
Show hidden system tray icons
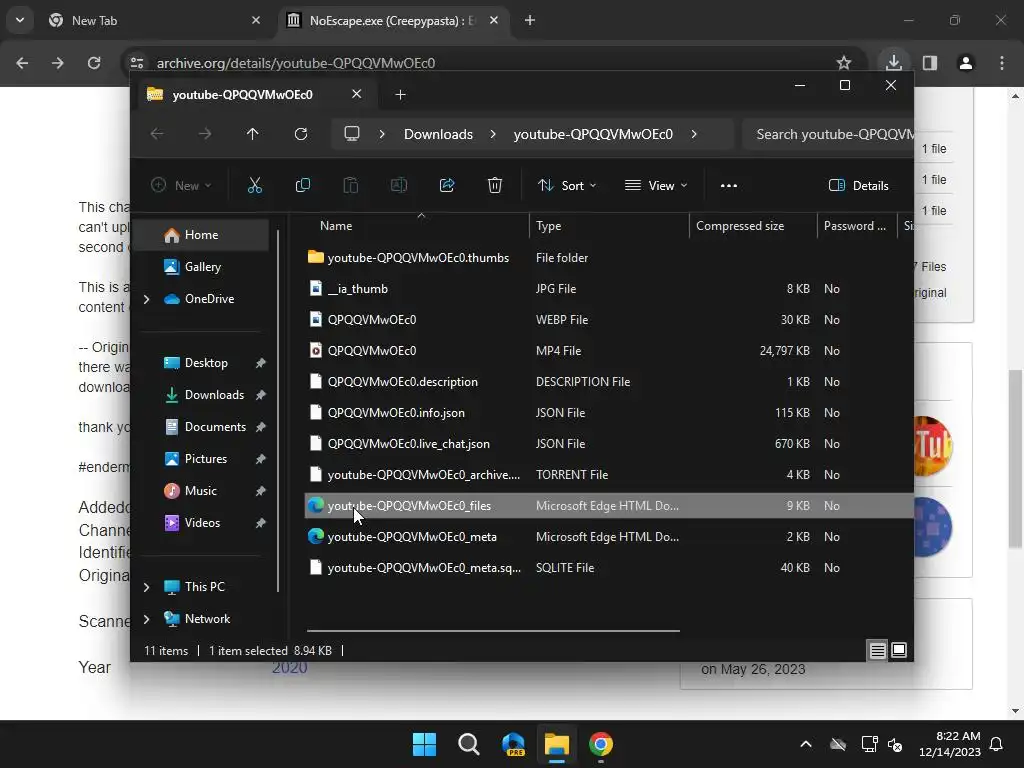(x=806, y=744)
